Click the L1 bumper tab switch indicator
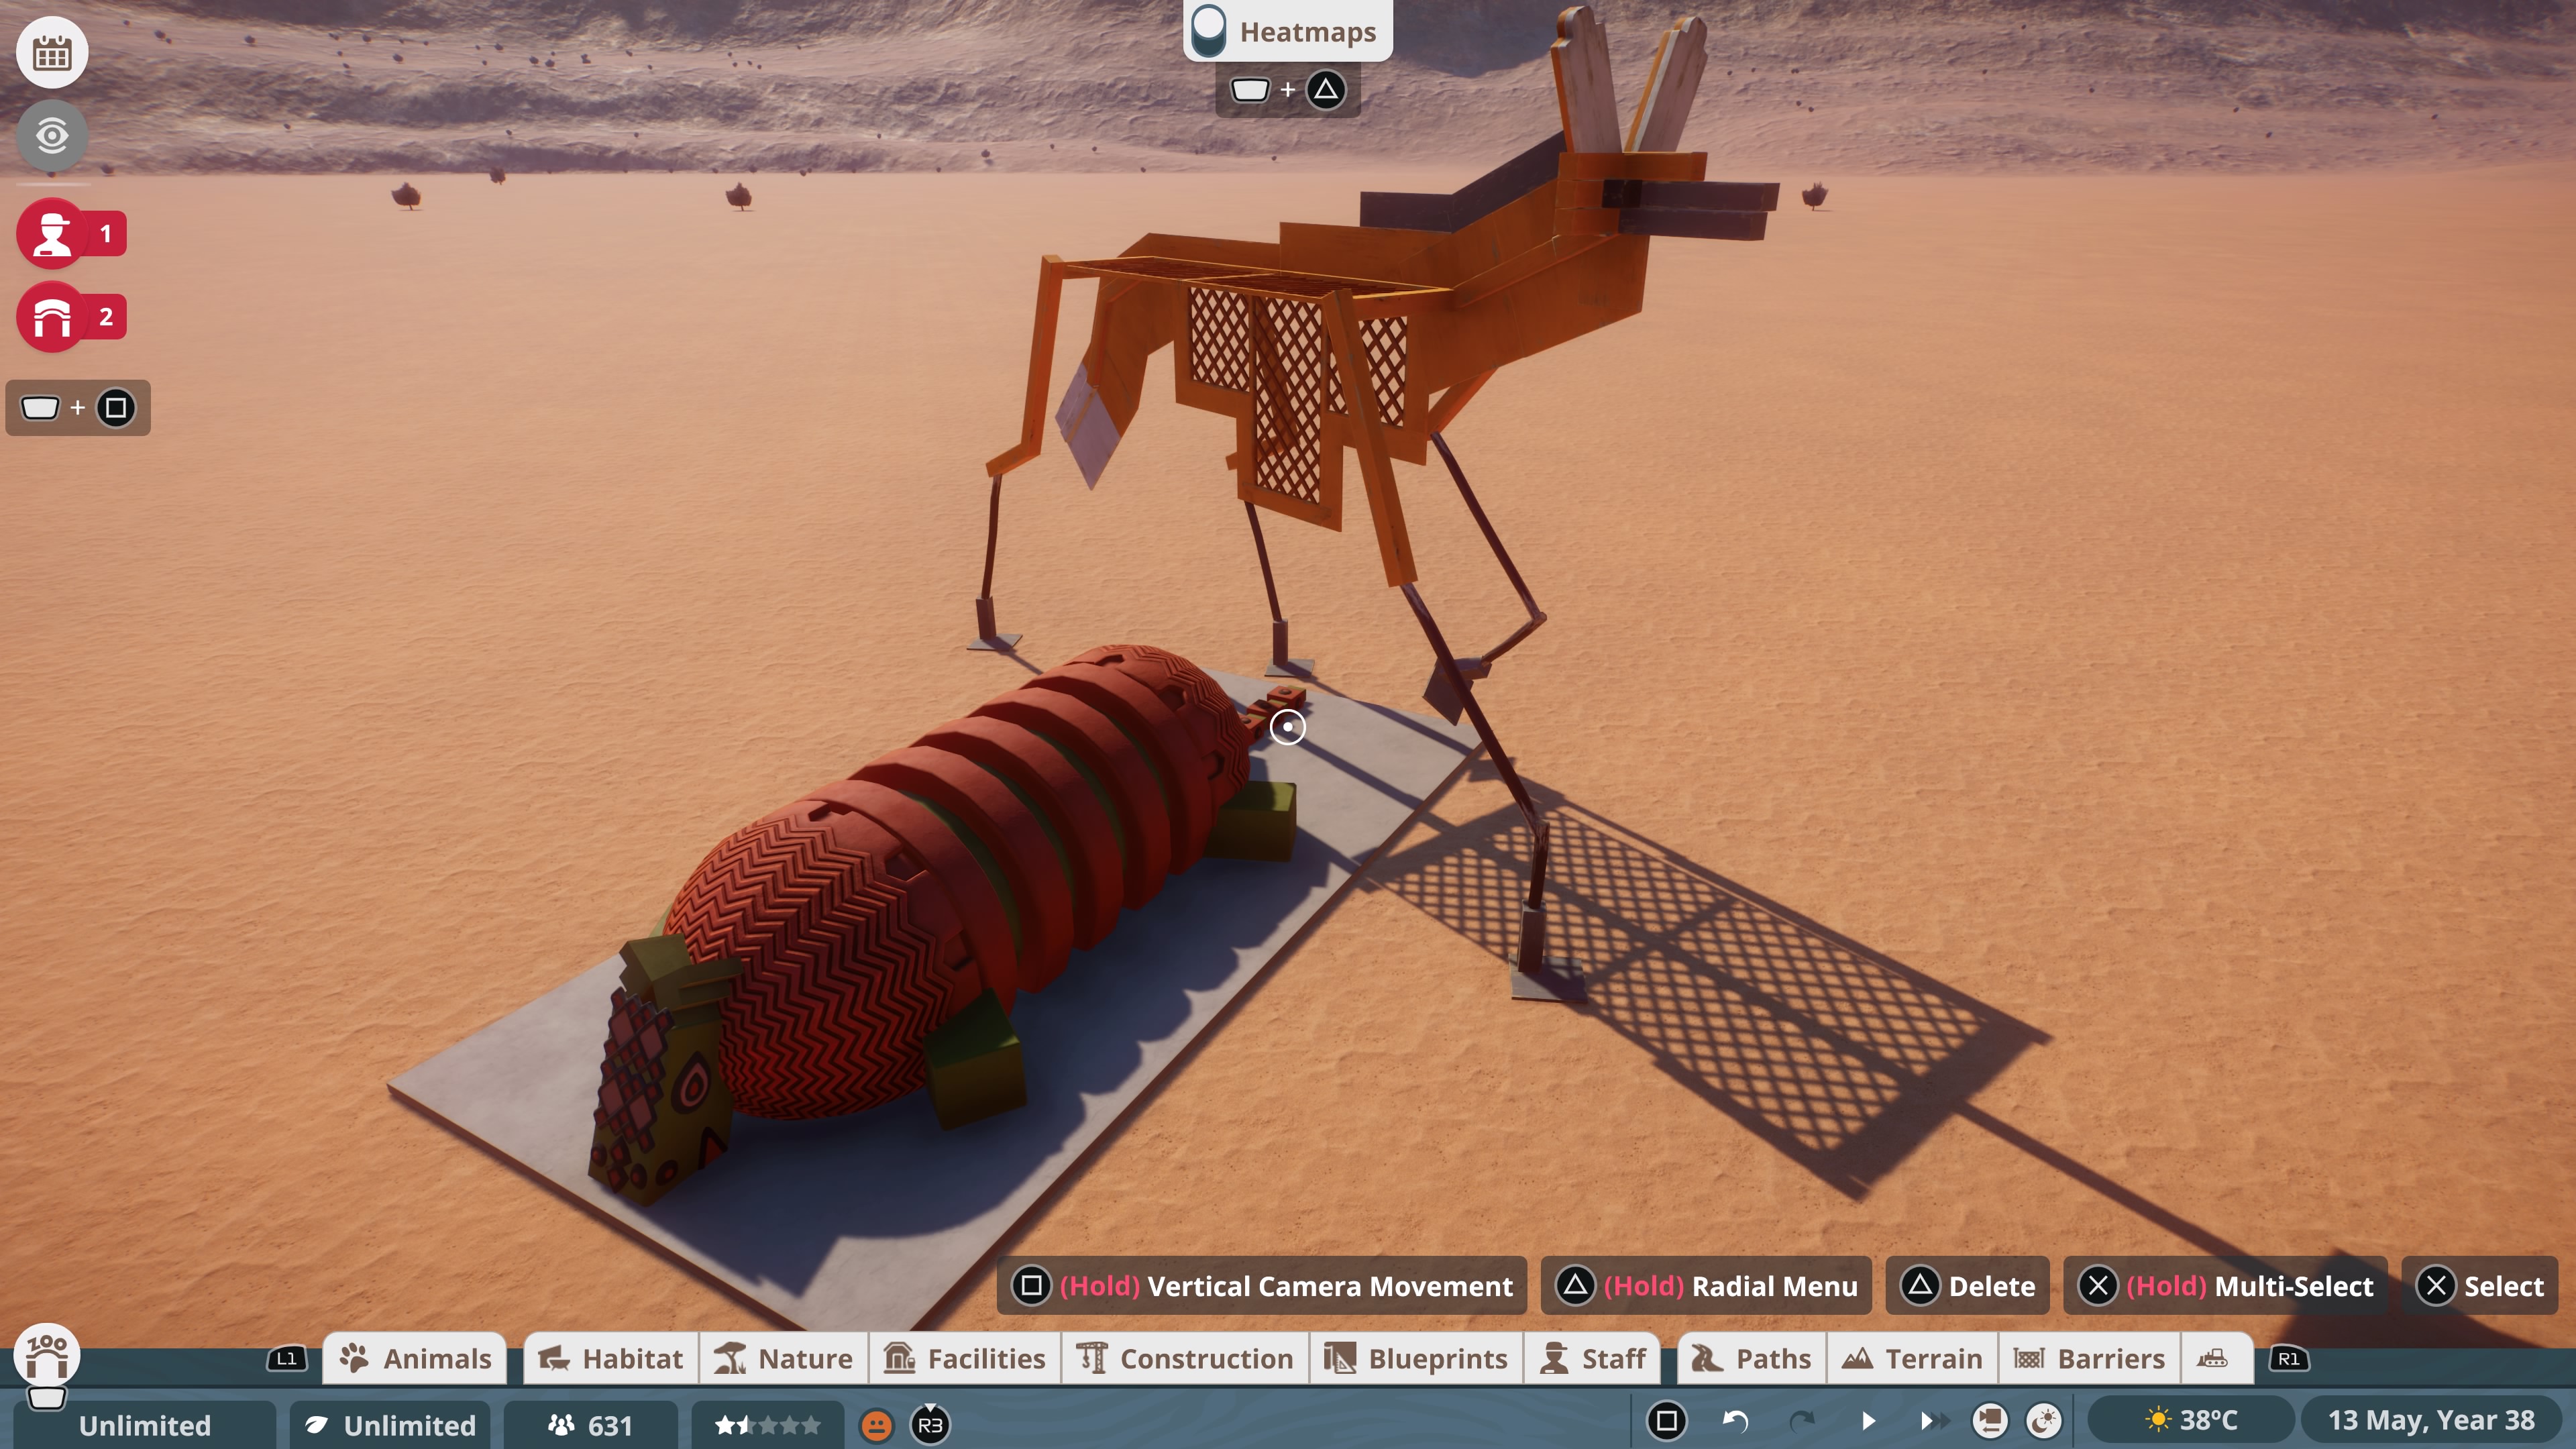This screenshot has height=1449, width=2576. click(x=287, y=1358)
